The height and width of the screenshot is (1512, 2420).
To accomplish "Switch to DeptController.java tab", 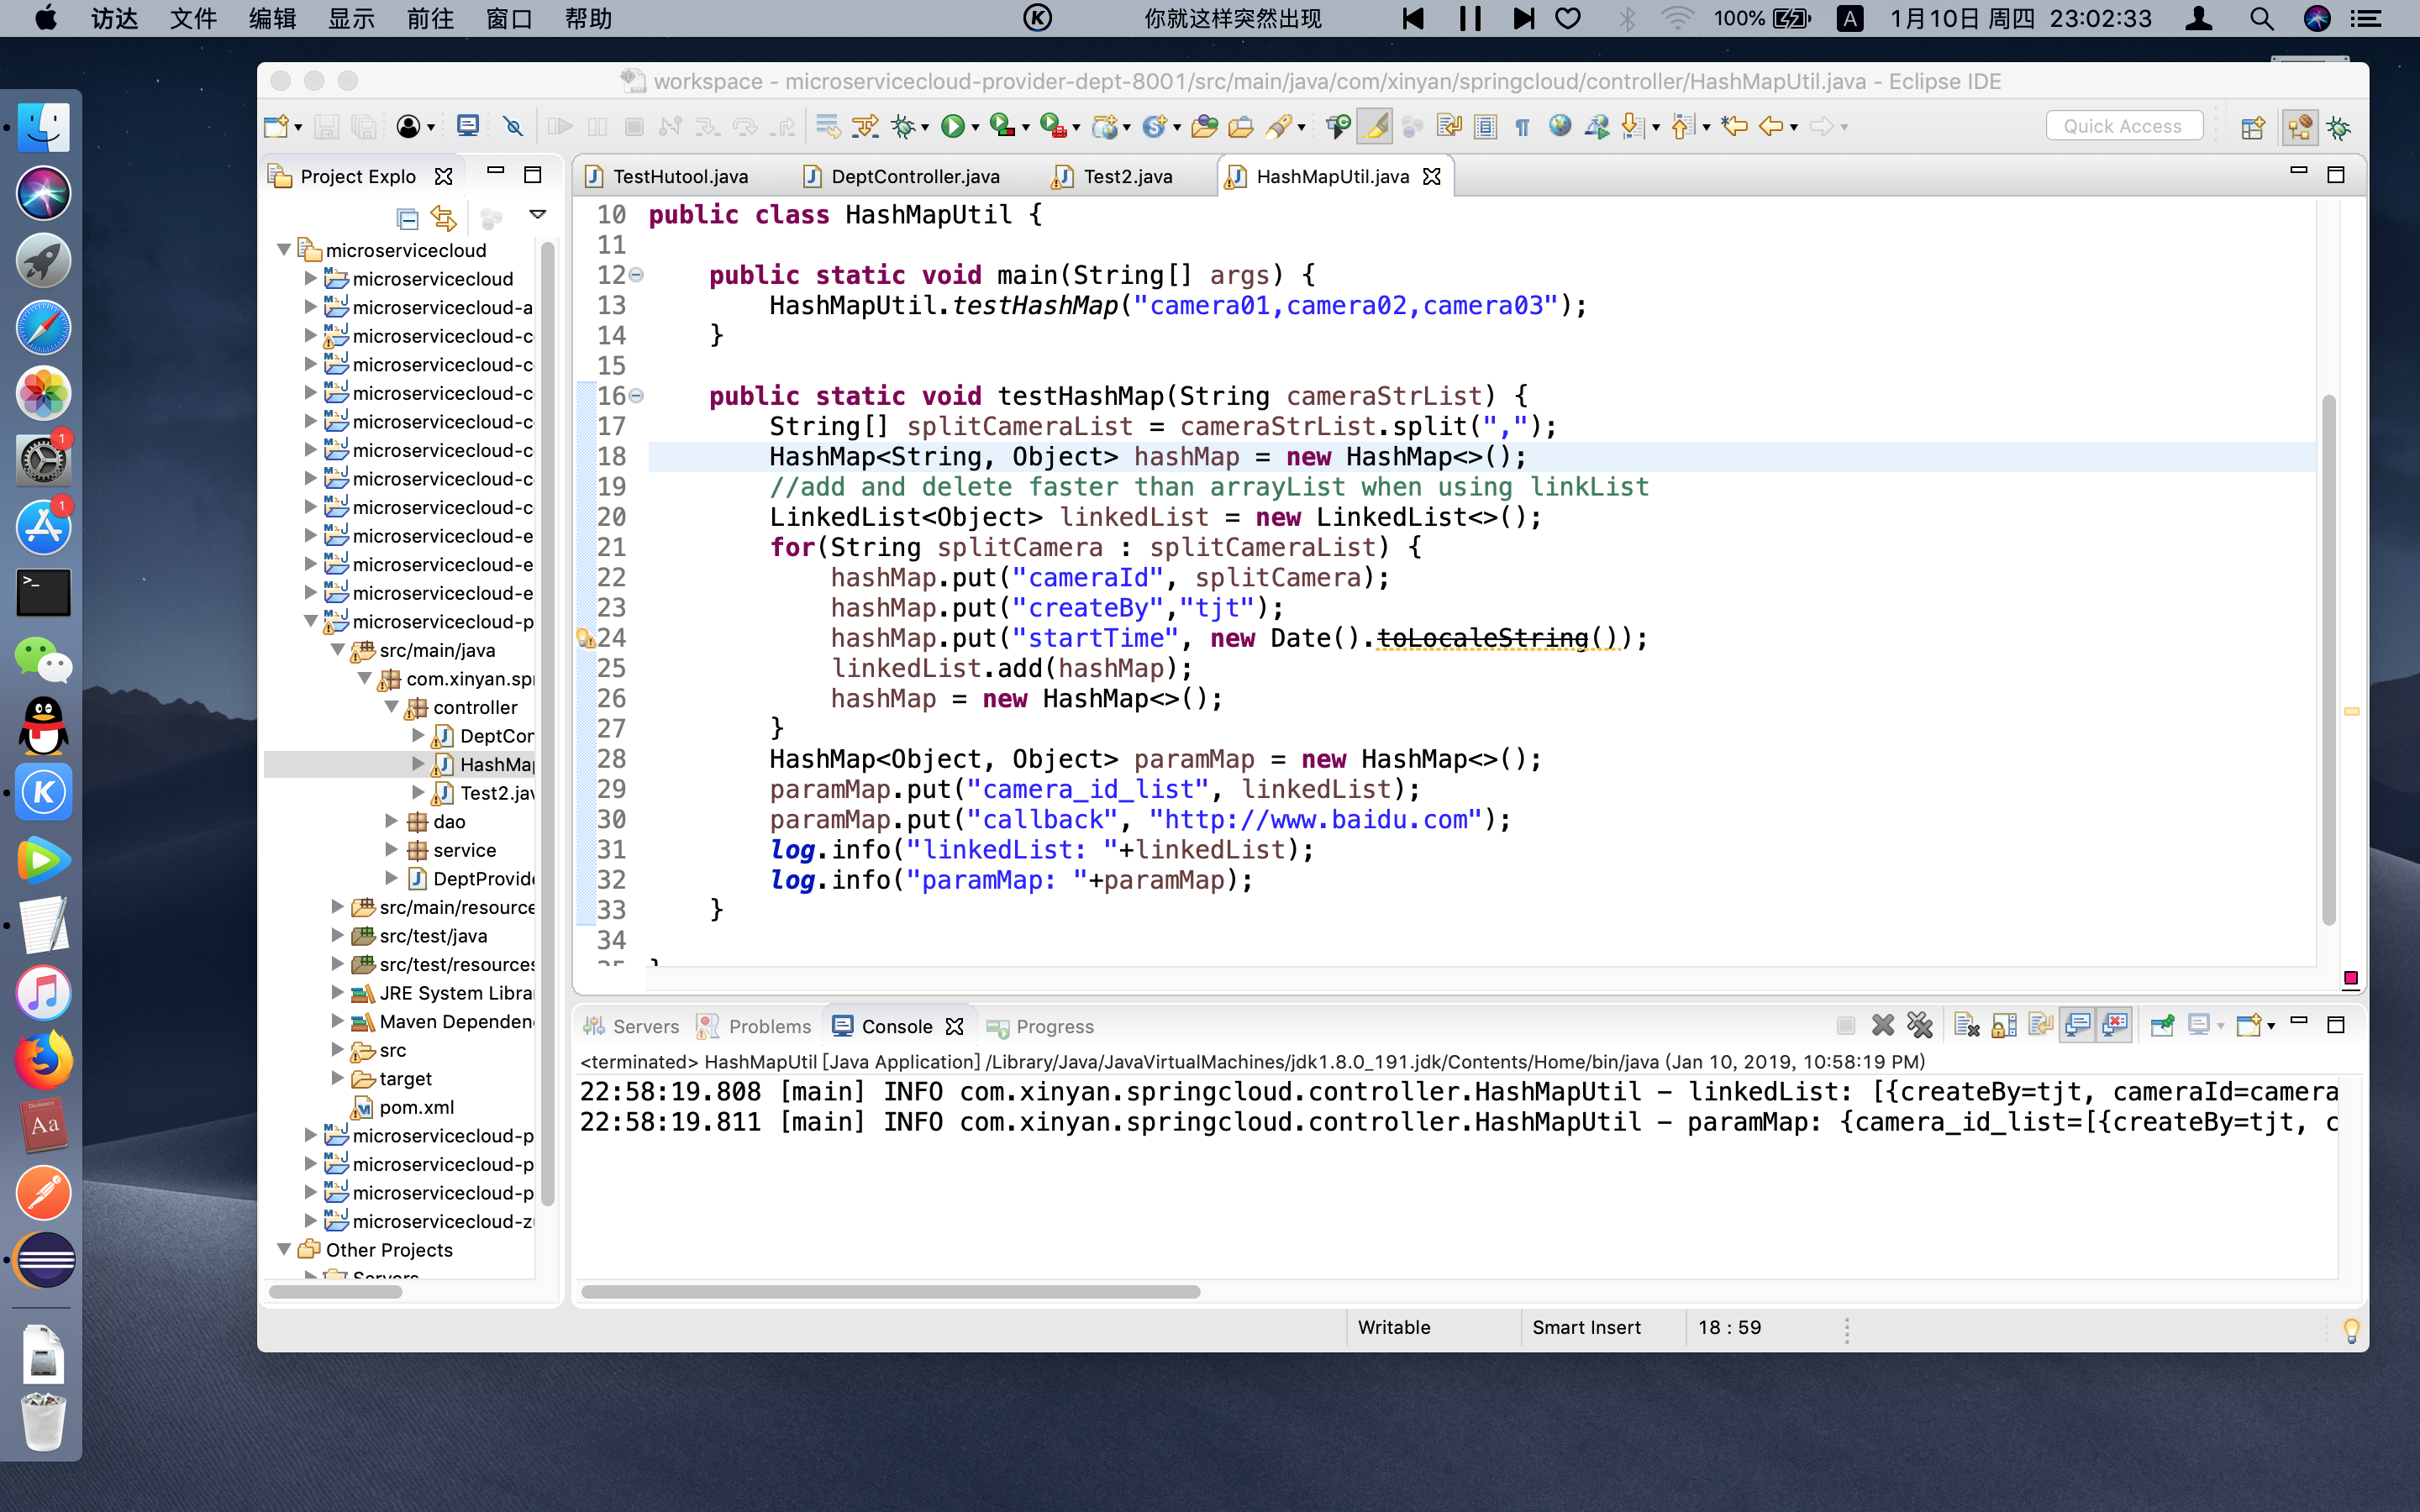I will point(914,176).
